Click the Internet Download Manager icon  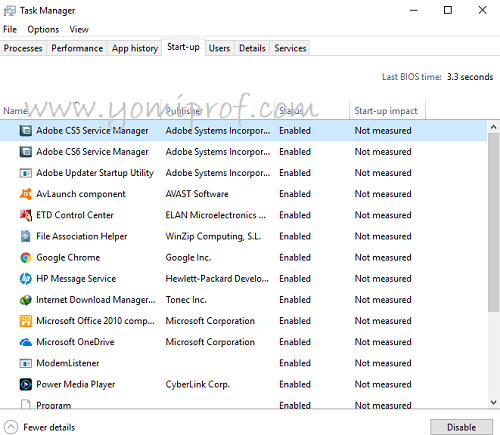click(26, 300)
